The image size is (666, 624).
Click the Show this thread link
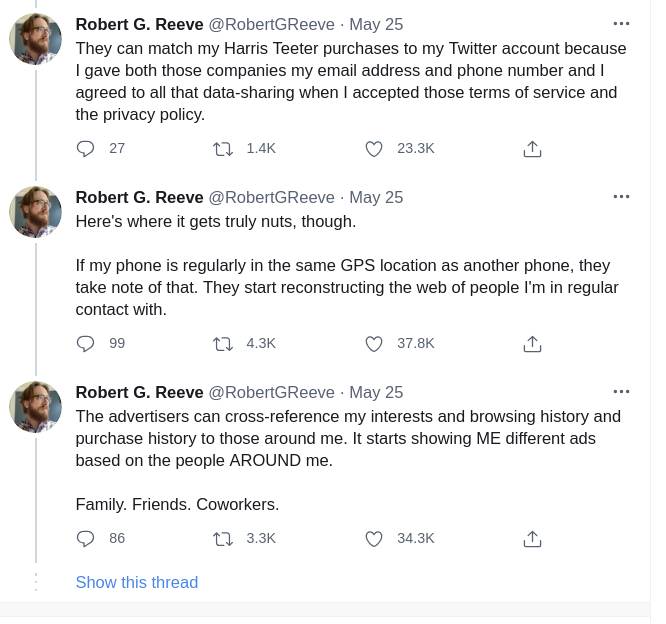pos(137,582)
